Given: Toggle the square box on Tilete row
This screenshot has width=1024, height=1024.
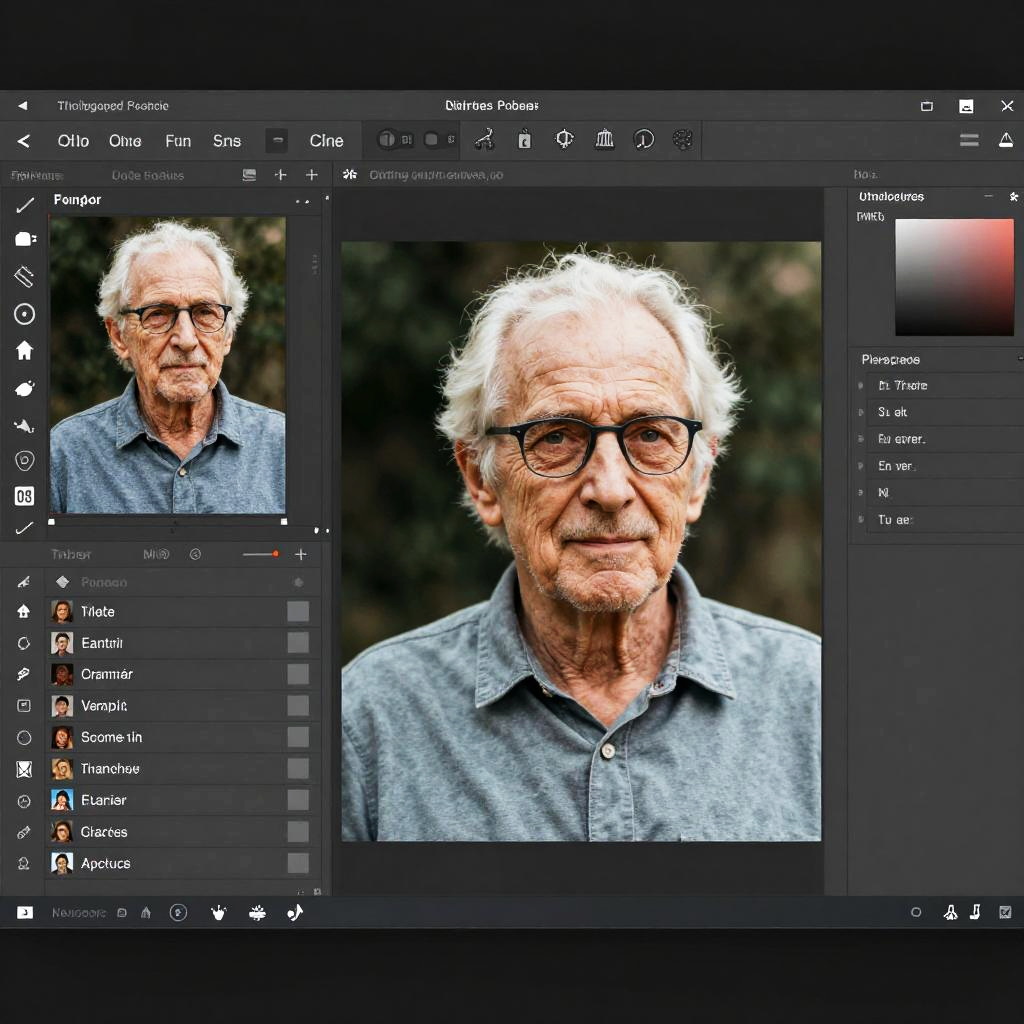Looking at the screenshot, I should pyautogui.click(x=298, y=611).
